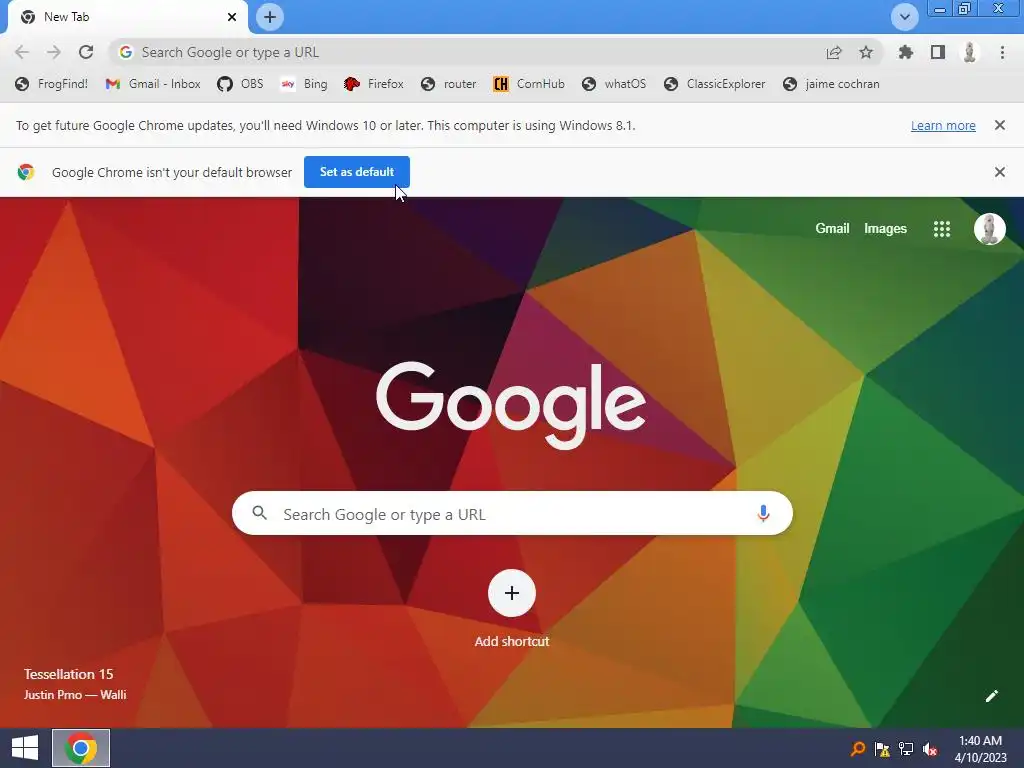This screenshot has height=768, width=1024.
Task: Open a new tab with plus button
Action: coord(270,17)
